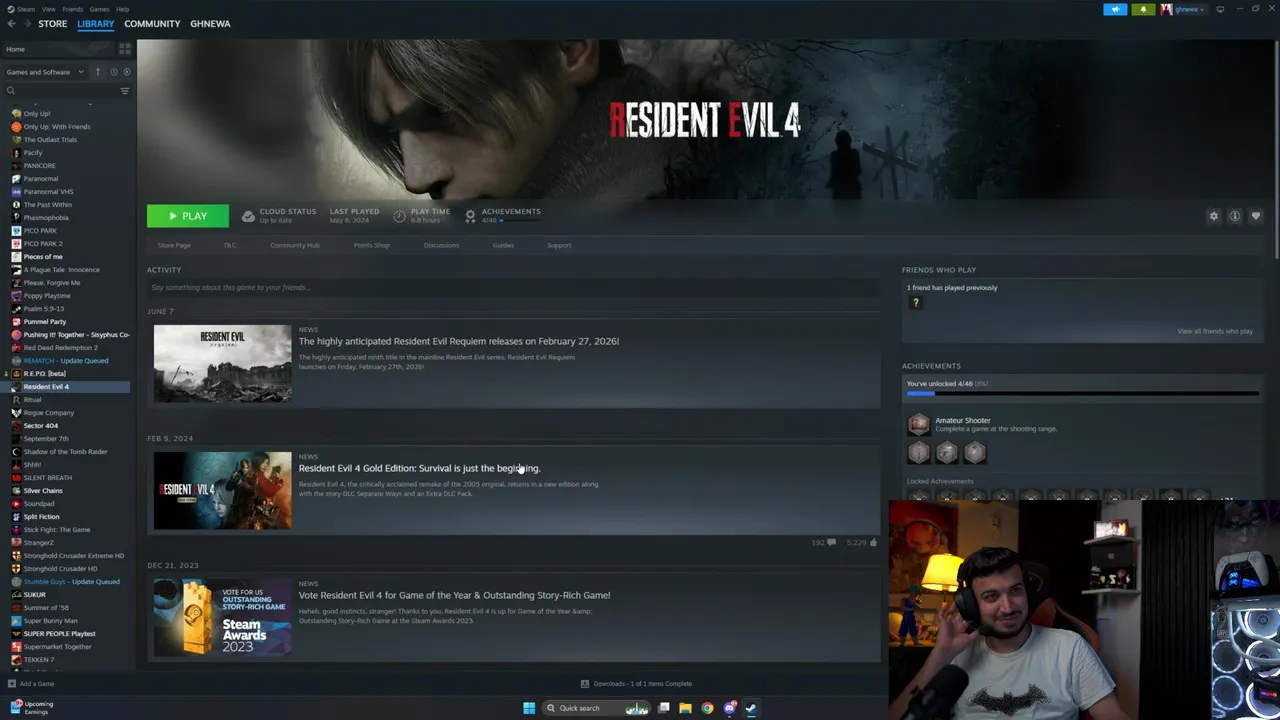
Task: Switch to the STORE tab
Action: tap(52, 23)
